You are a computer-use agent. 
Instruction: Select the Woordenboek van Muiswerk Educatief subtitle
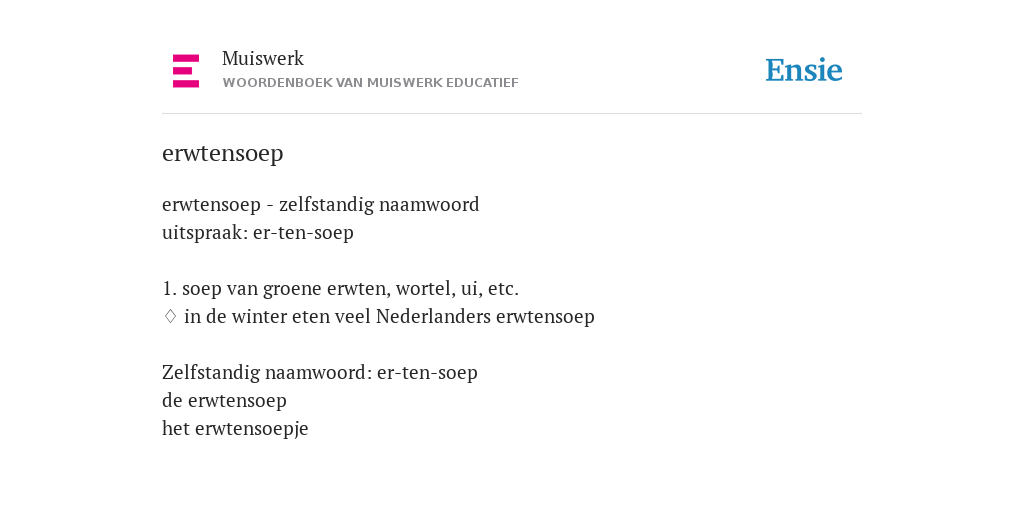(370, 83)
